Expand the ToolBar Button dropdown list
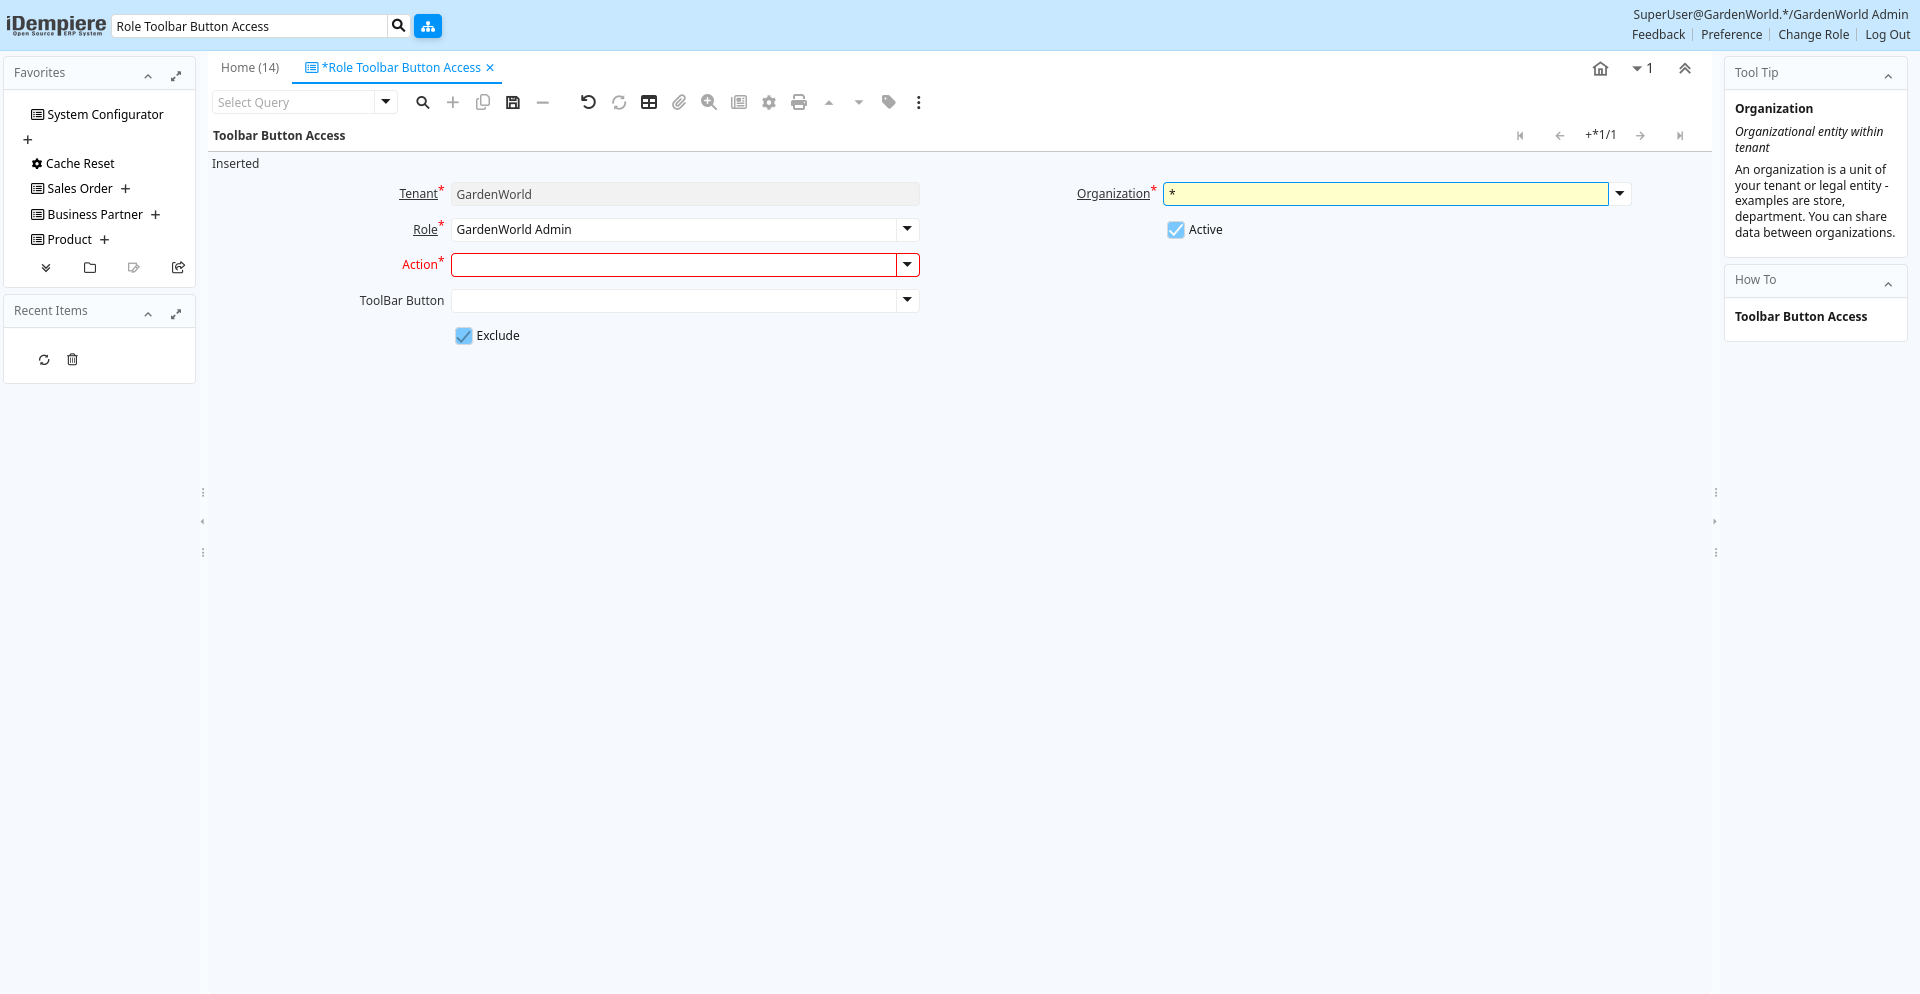This screenshot has height=994, width=1920. click(907, 300)
